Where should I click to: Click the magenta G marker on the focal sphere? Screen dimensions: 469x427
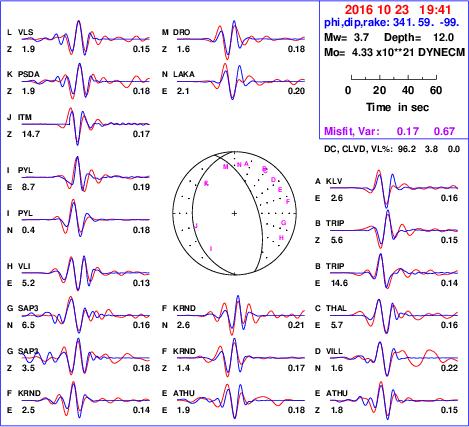(284, 223)
